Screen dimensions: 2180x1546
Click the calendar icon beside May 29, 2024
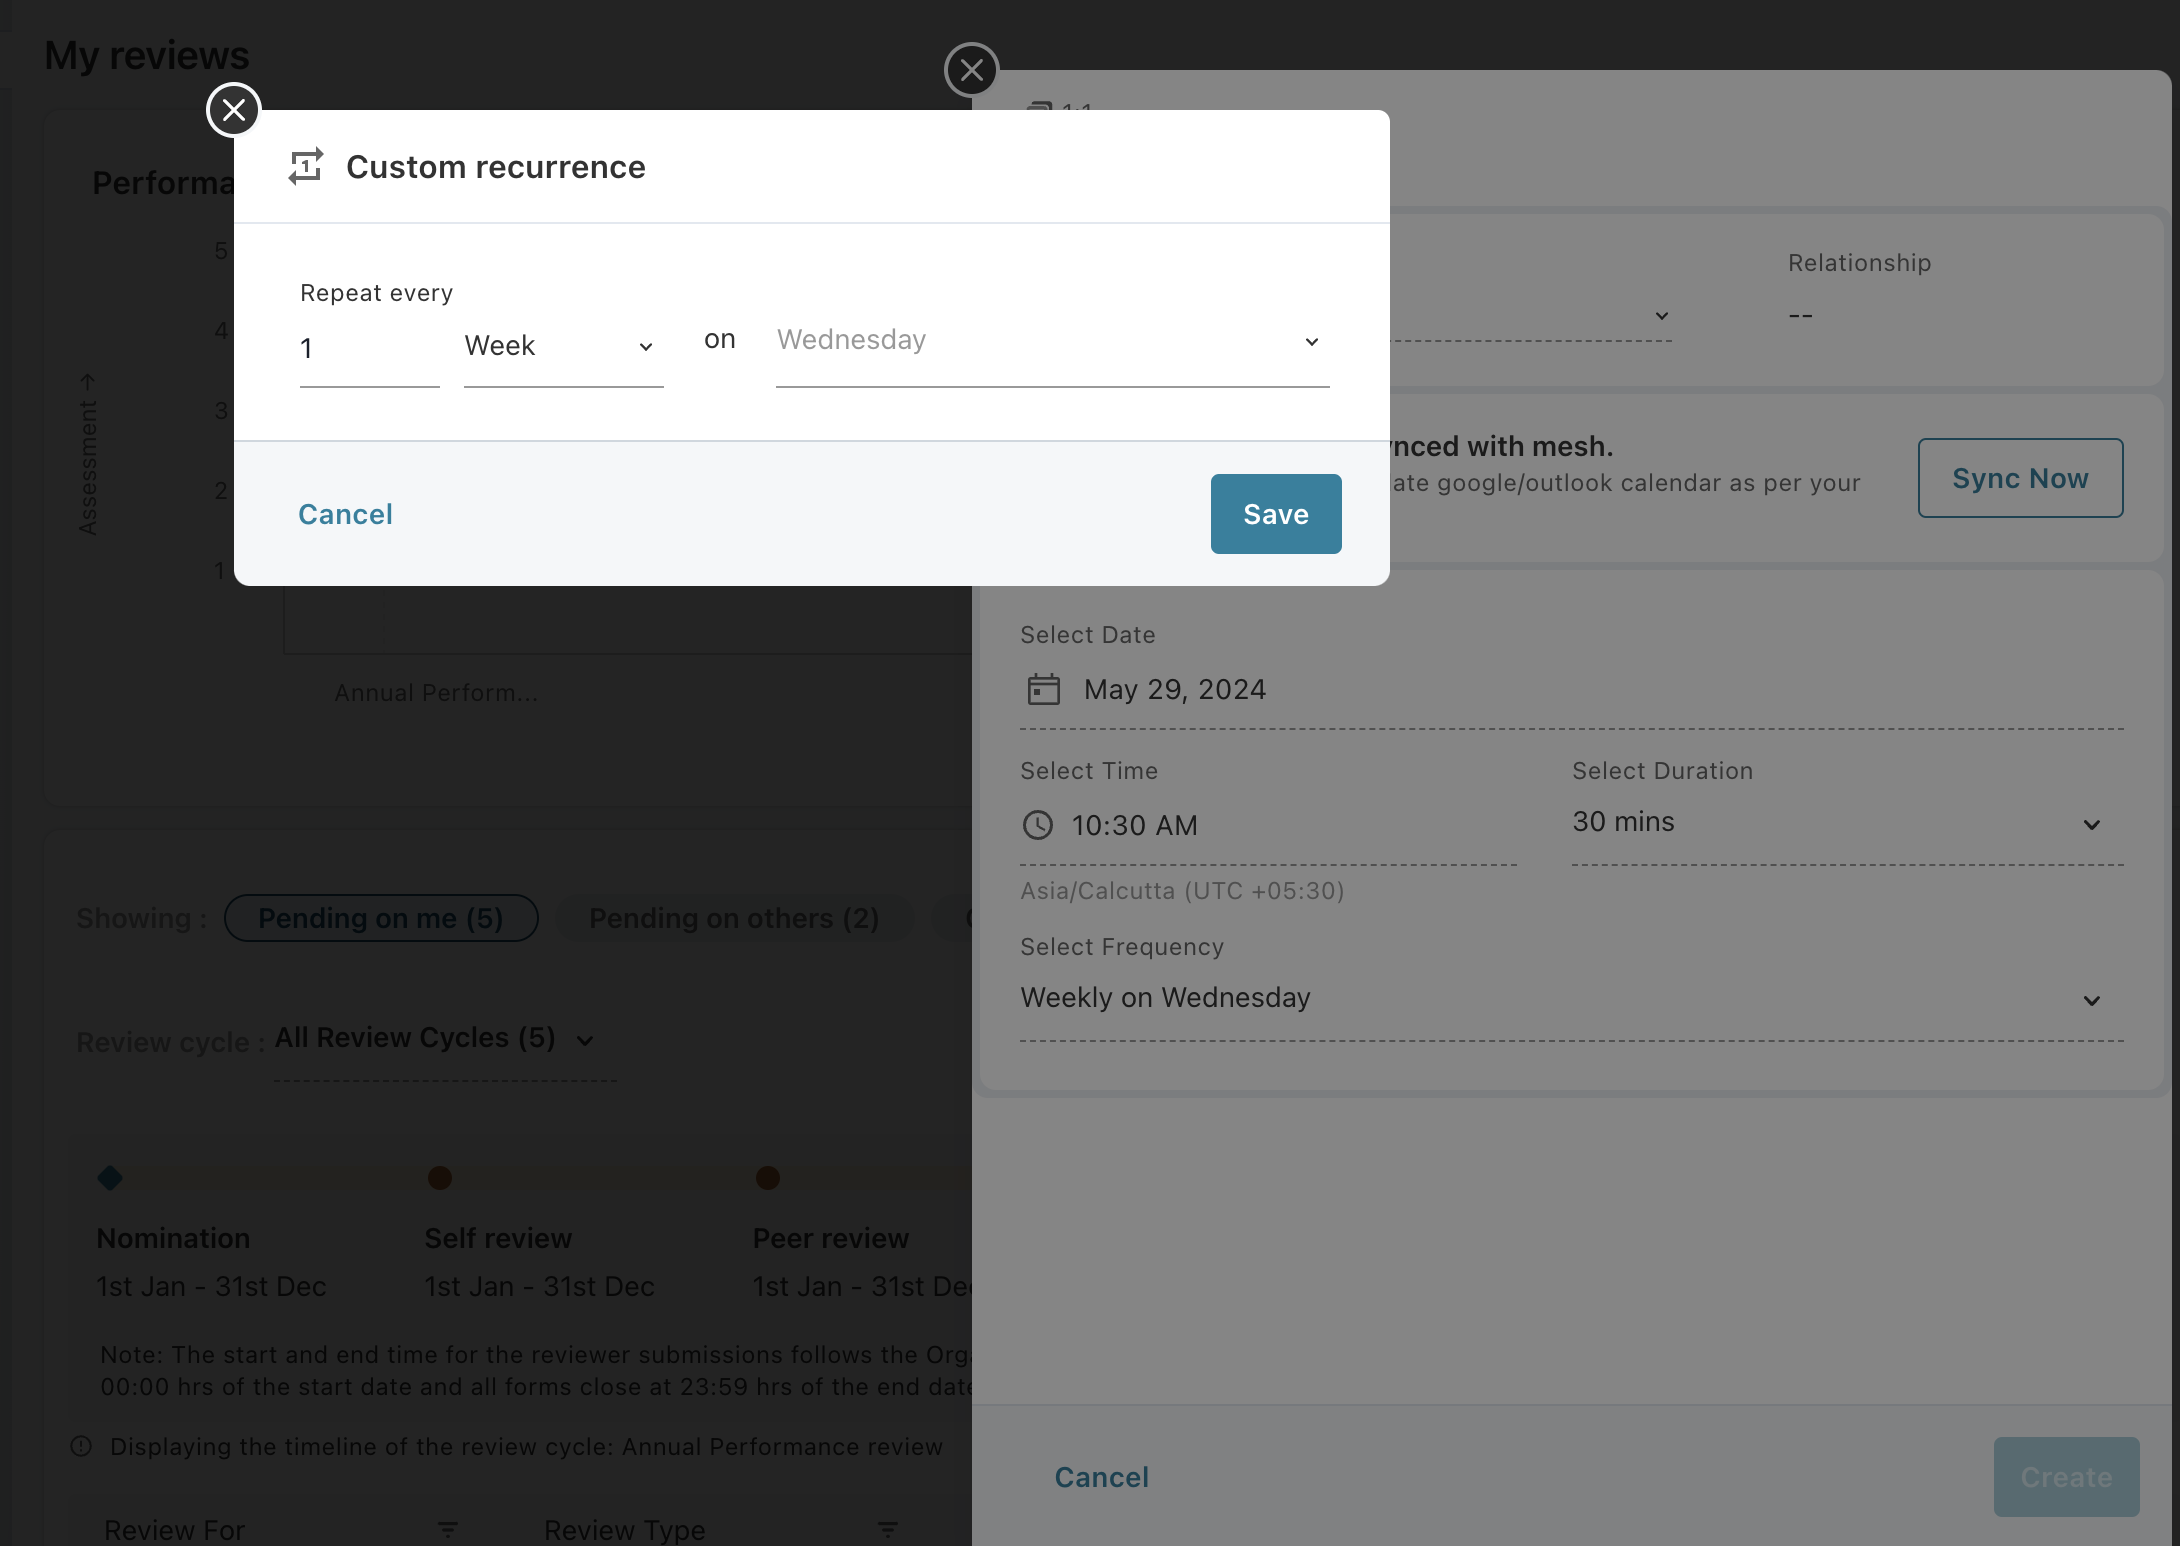tap(1043, 689)
